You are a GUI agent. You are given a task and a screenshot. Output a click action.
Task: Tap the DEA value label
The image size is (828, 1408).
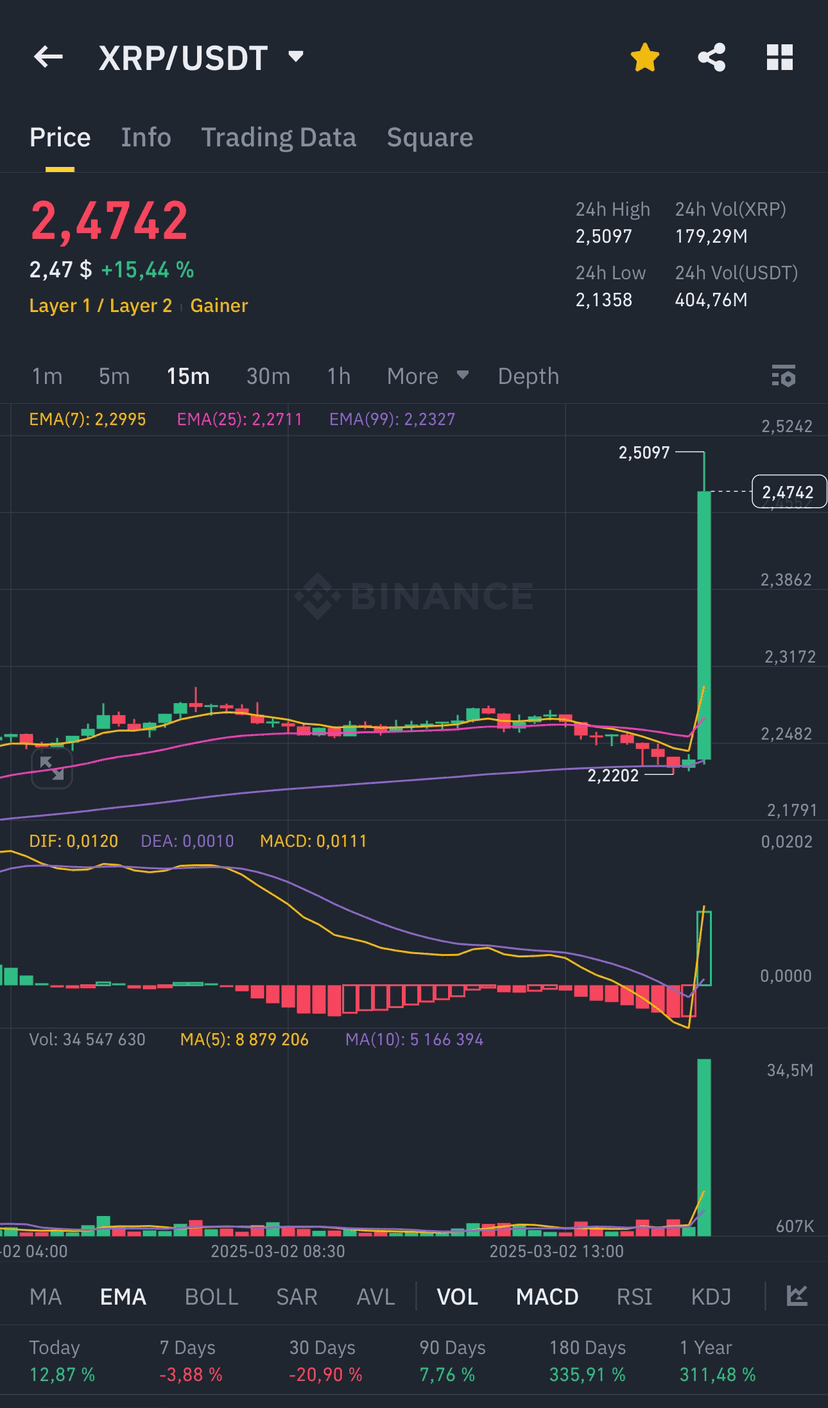click(x=187, y=841)
